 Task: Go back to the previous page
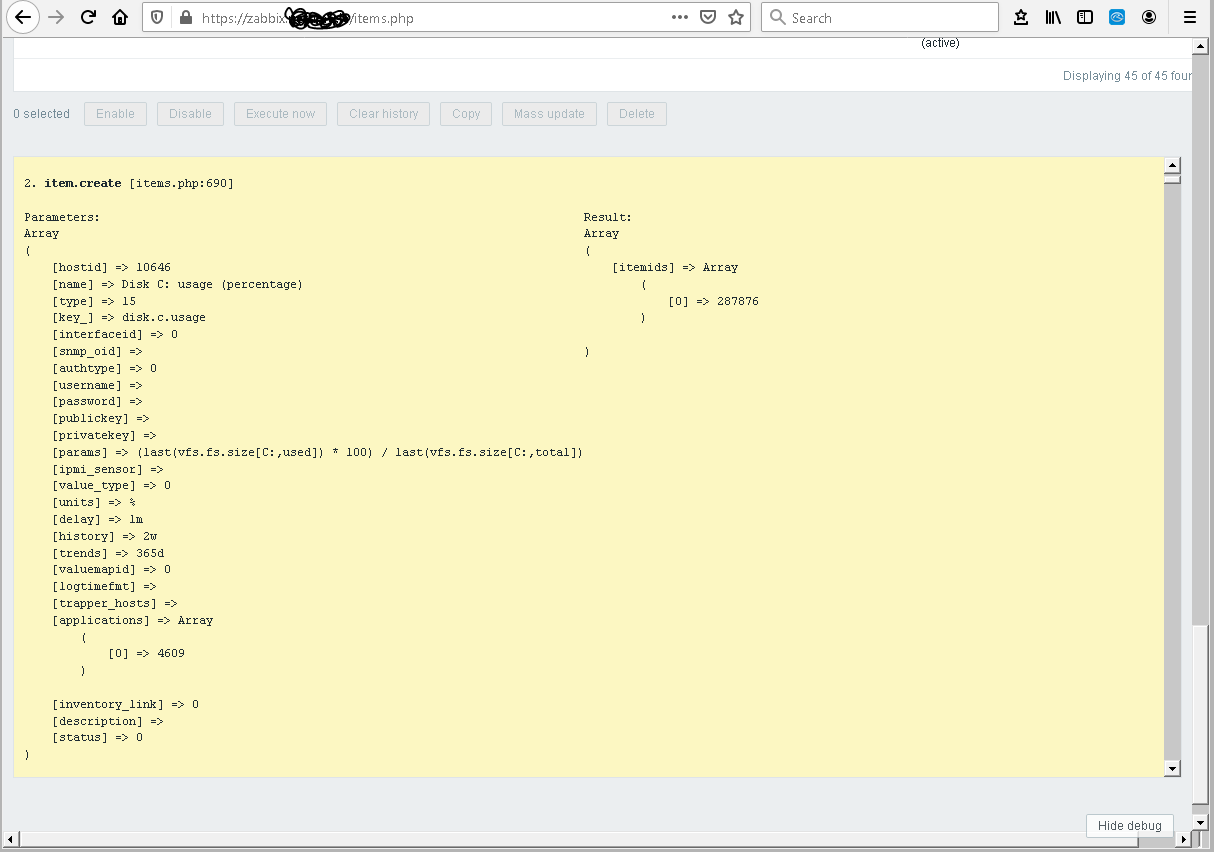[x=24, y=18]
